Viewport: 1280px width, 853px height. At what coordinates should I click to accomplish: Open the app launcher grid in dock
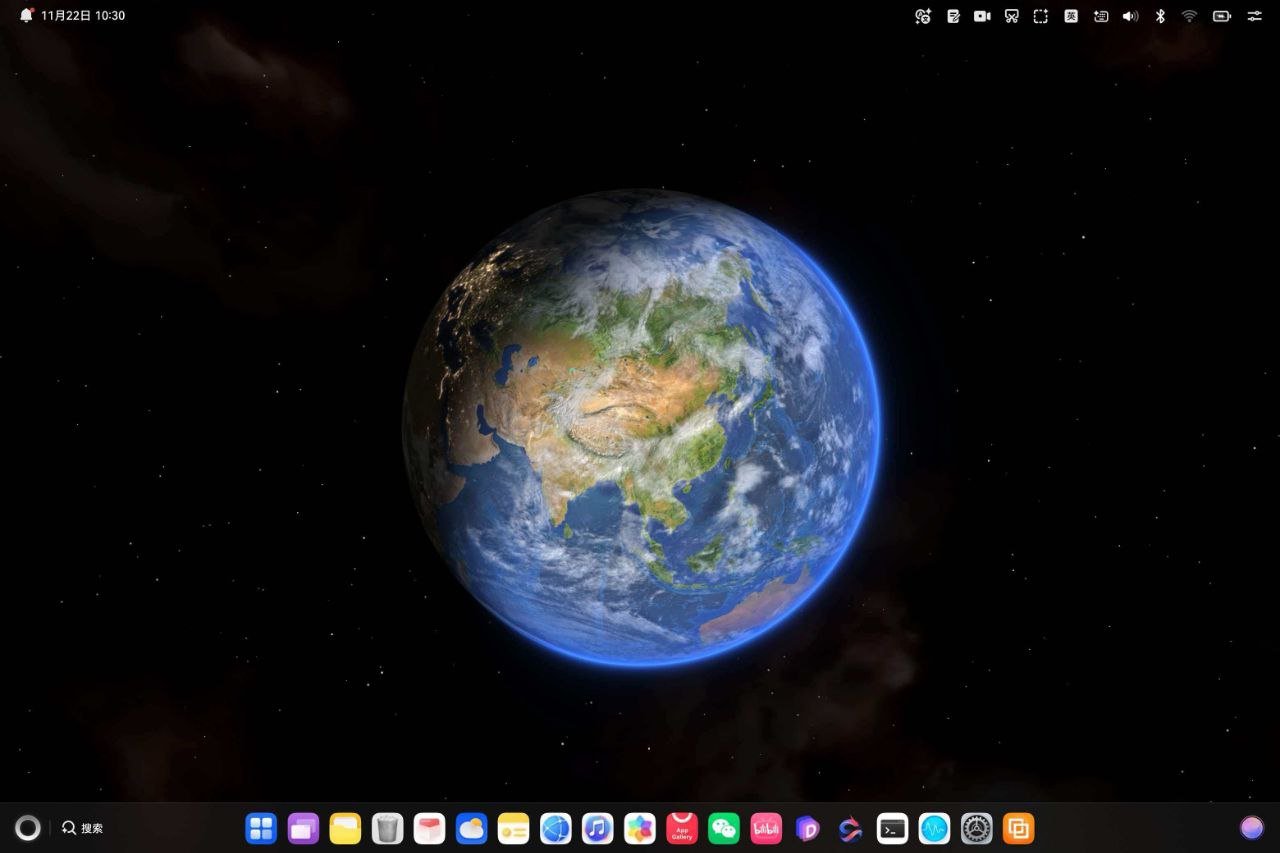pos(261,828)
